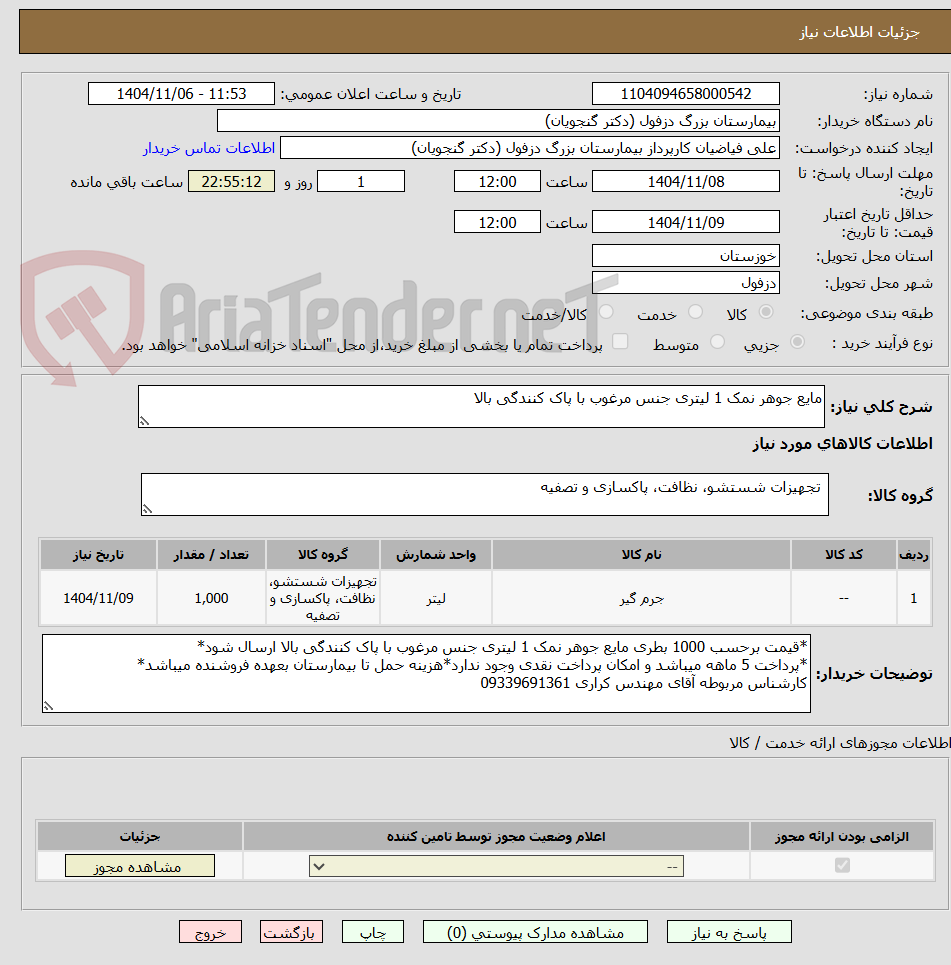951x965 pixels.
Task: Click the بازگشت back button
Action: (291, 932)
